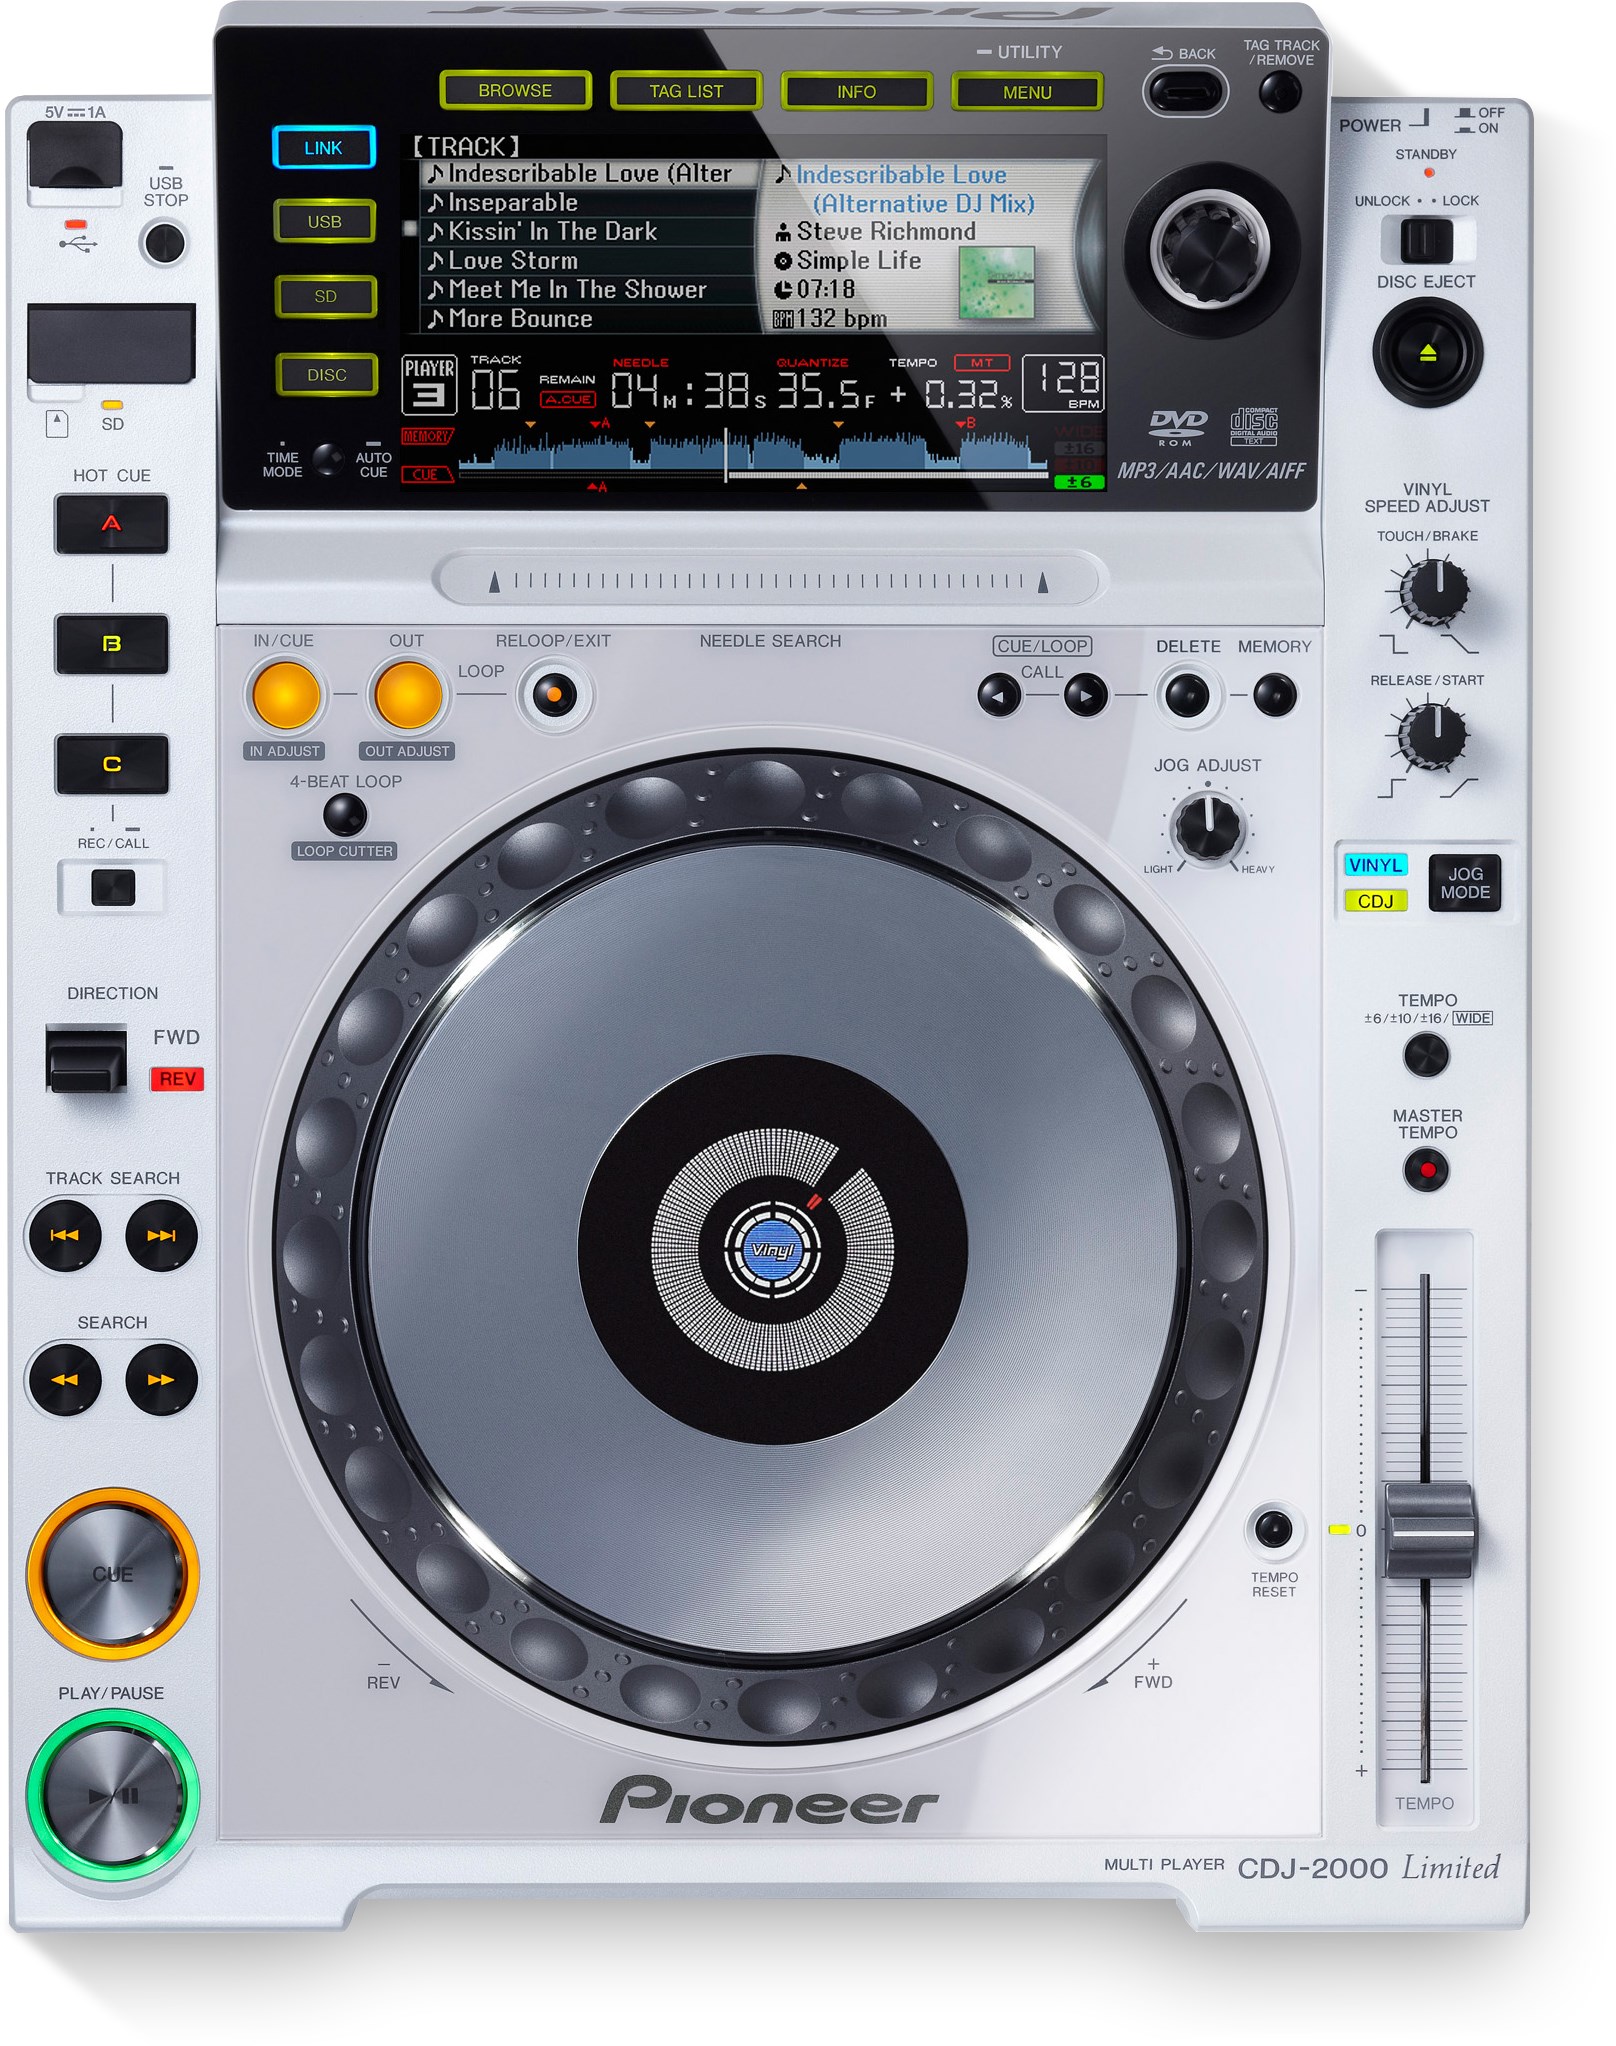Click the RELEASE/START speed adjust knob
This screenshot has height=2046, width=1616.
1433,734
